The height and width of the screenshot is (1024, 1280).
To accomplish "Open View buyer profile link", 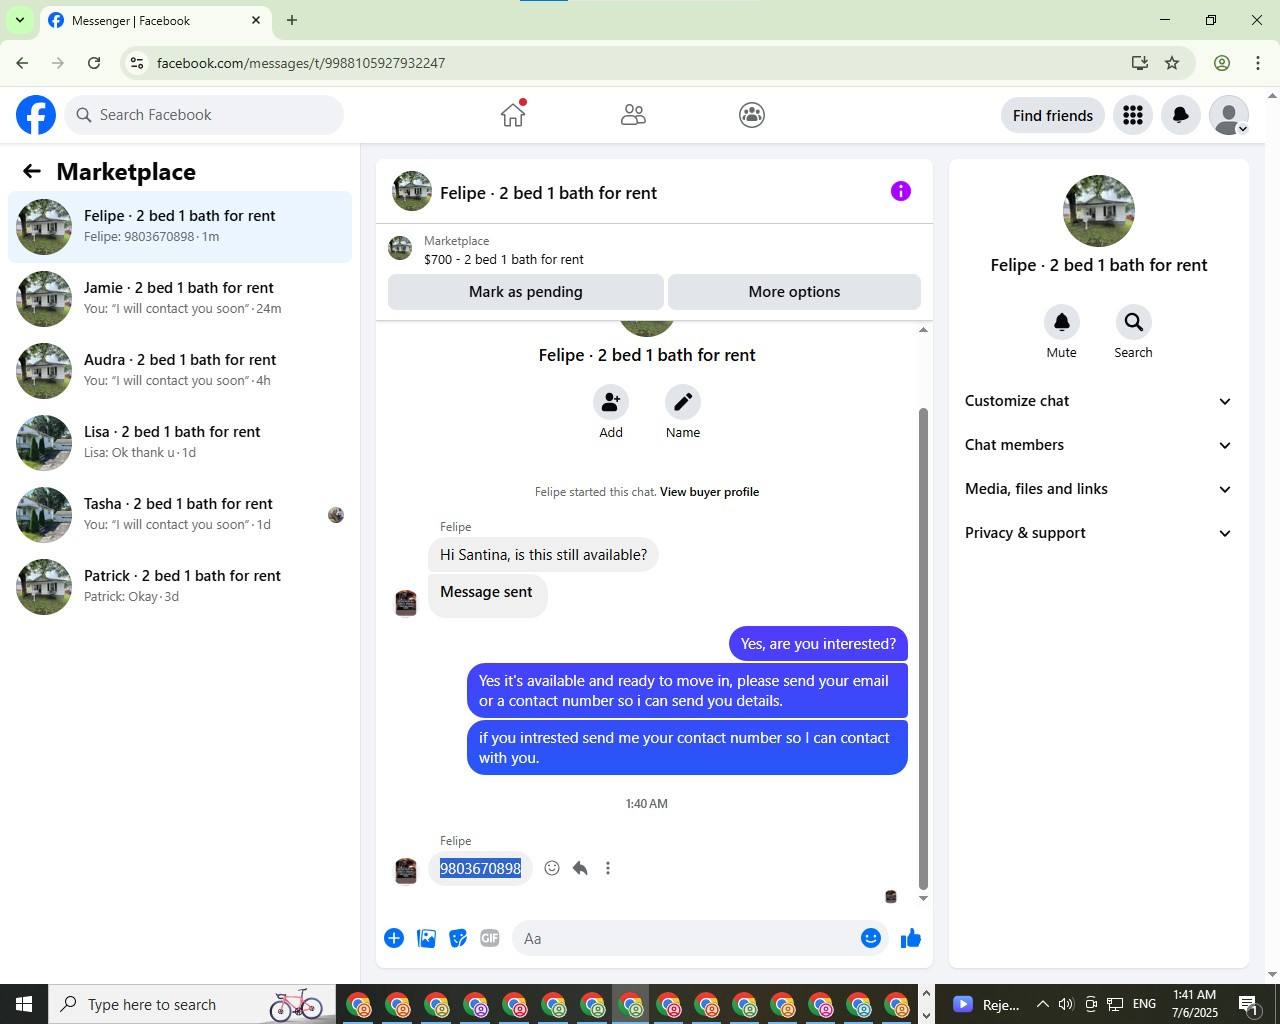I will point(709,492).
